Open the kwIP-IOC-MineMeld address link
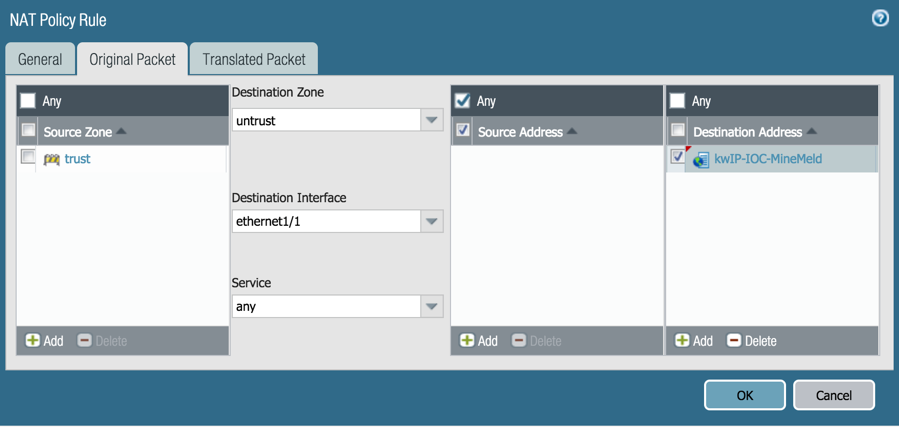Viewport: 899px width, 427px height. [768, 159]
